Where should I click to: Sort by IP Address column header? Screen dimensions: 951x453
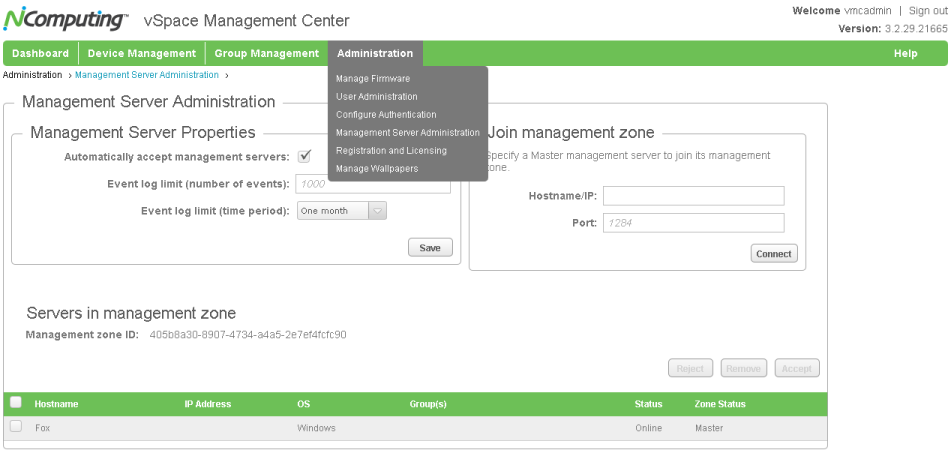[x=207, y=404]
